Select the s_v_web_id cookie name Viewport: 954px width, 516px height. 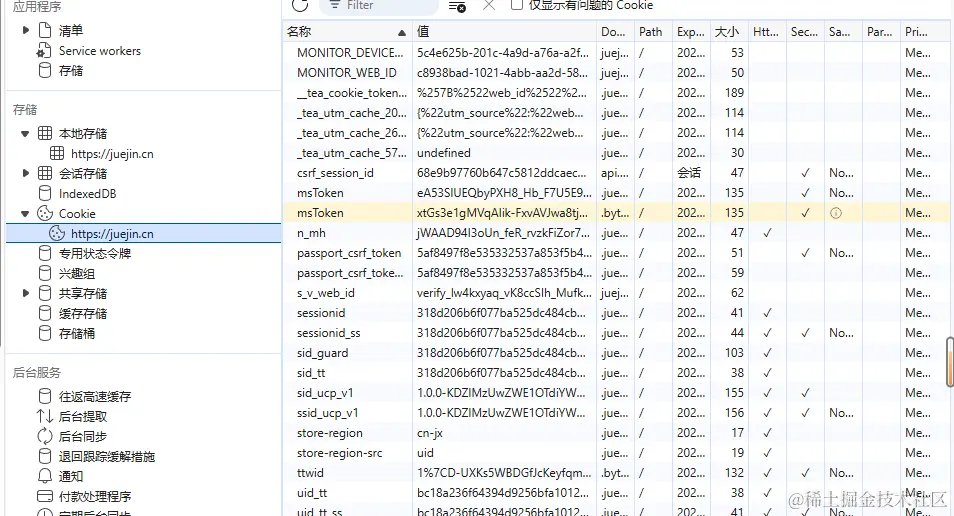coord(326,293)
